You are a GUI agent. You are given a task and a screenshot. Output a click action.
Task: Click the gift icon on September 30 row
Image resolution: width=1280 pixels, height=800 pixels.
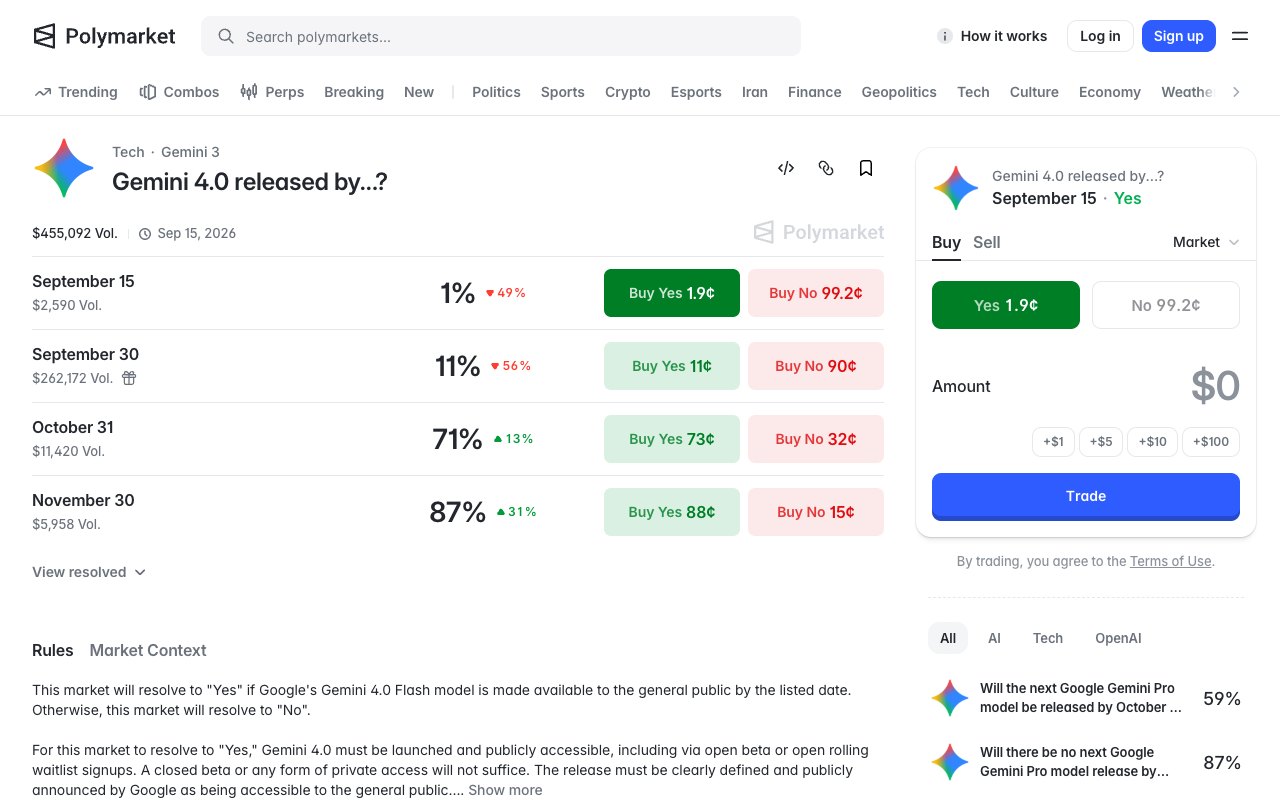pos(129,378)
